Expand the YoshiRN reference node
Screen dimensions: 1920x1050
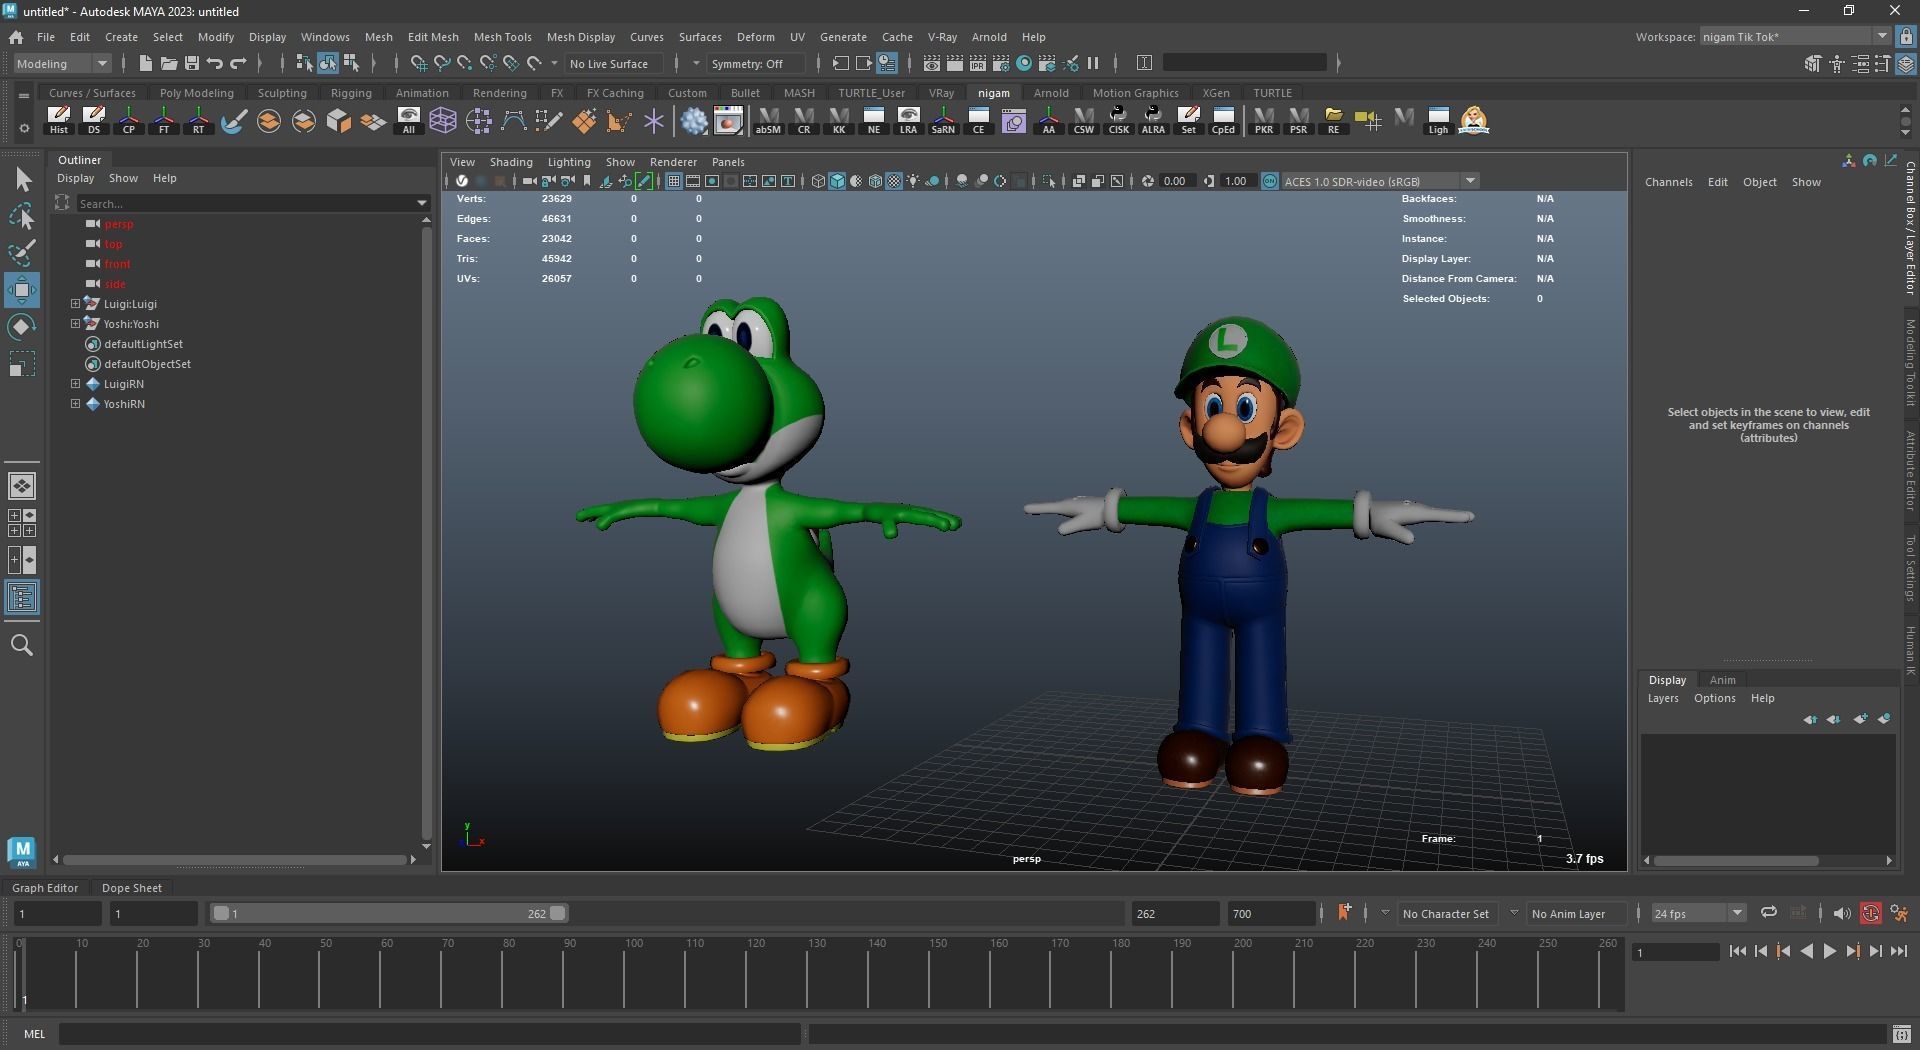(x=75, y=404)
